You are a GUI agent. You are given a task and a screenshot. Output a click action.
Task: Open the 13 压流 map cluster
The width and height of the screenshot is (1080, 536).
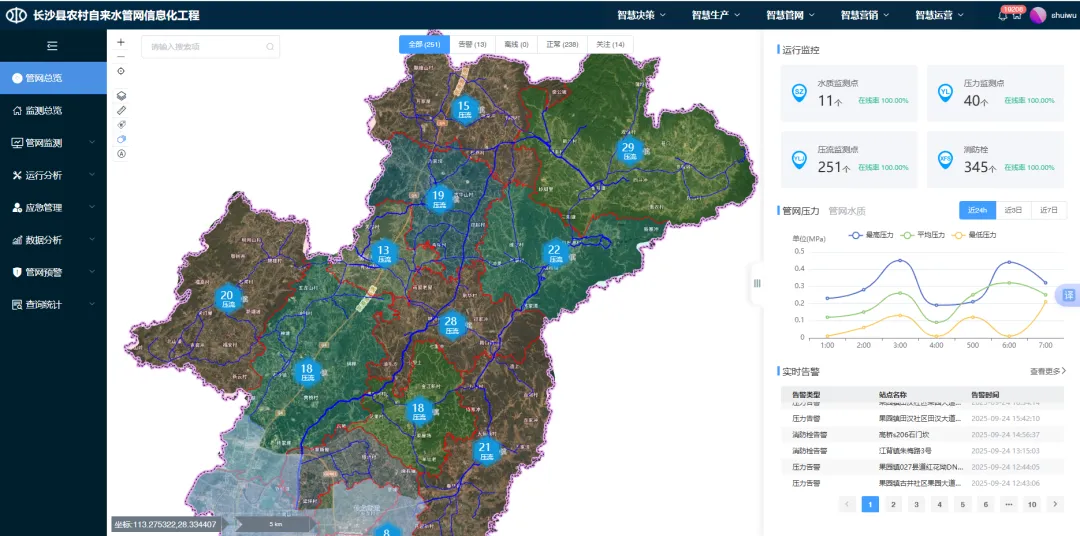(x=384, y=254)
